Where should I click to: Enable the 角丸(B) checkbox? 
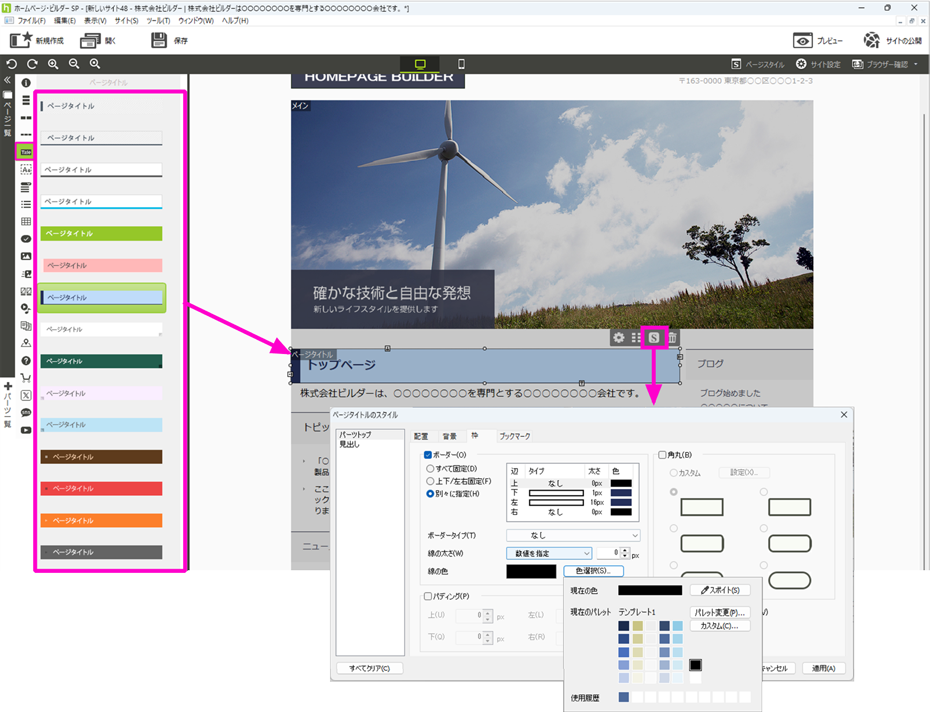pos(662,455)
